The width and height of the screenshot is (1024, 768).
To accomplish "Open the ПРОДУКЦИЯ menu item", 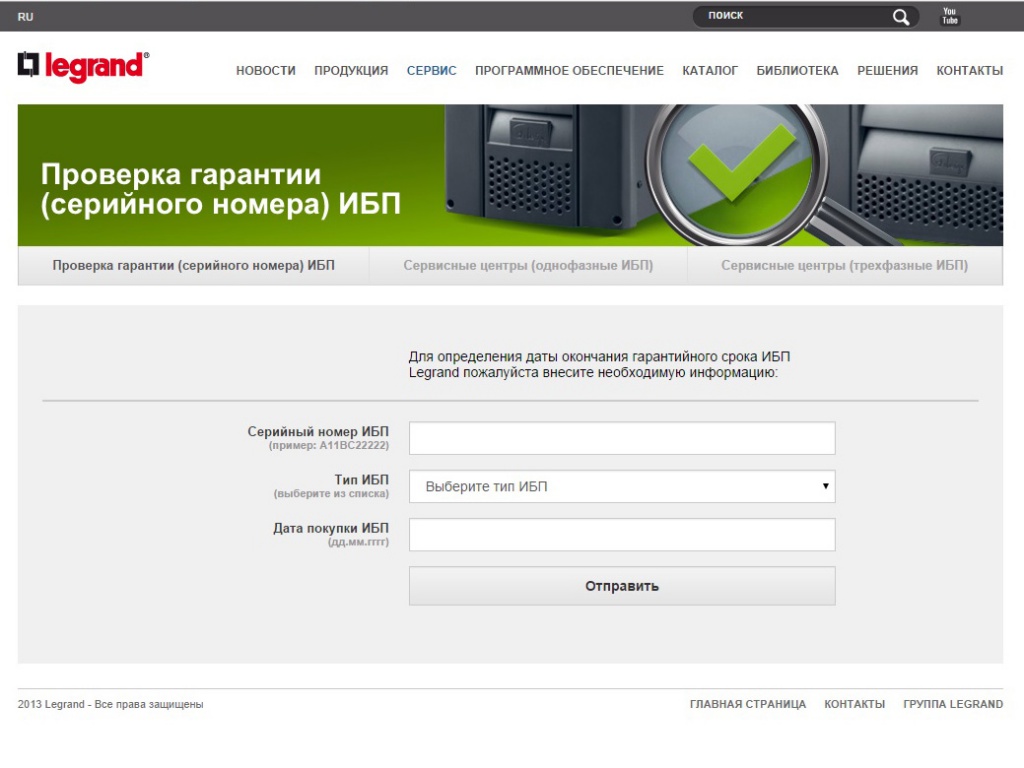I will (351, 71).
